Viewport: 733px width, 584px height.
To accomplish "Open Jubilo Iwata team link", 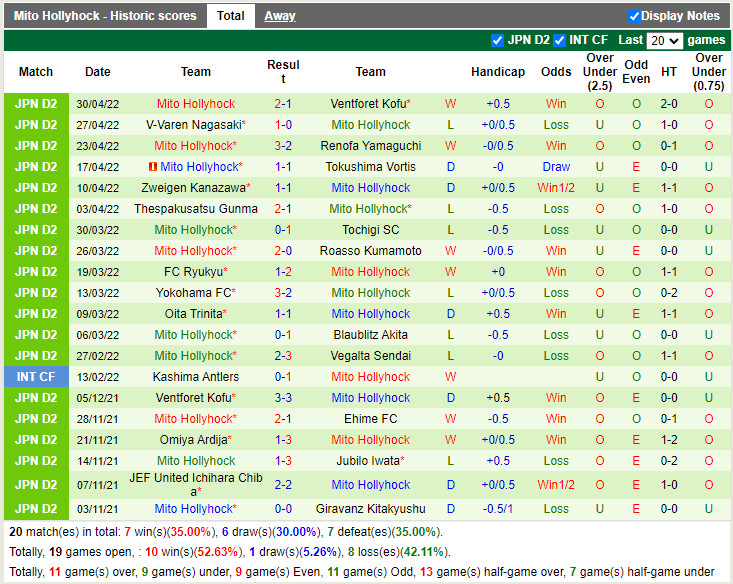I will point(370,461).
